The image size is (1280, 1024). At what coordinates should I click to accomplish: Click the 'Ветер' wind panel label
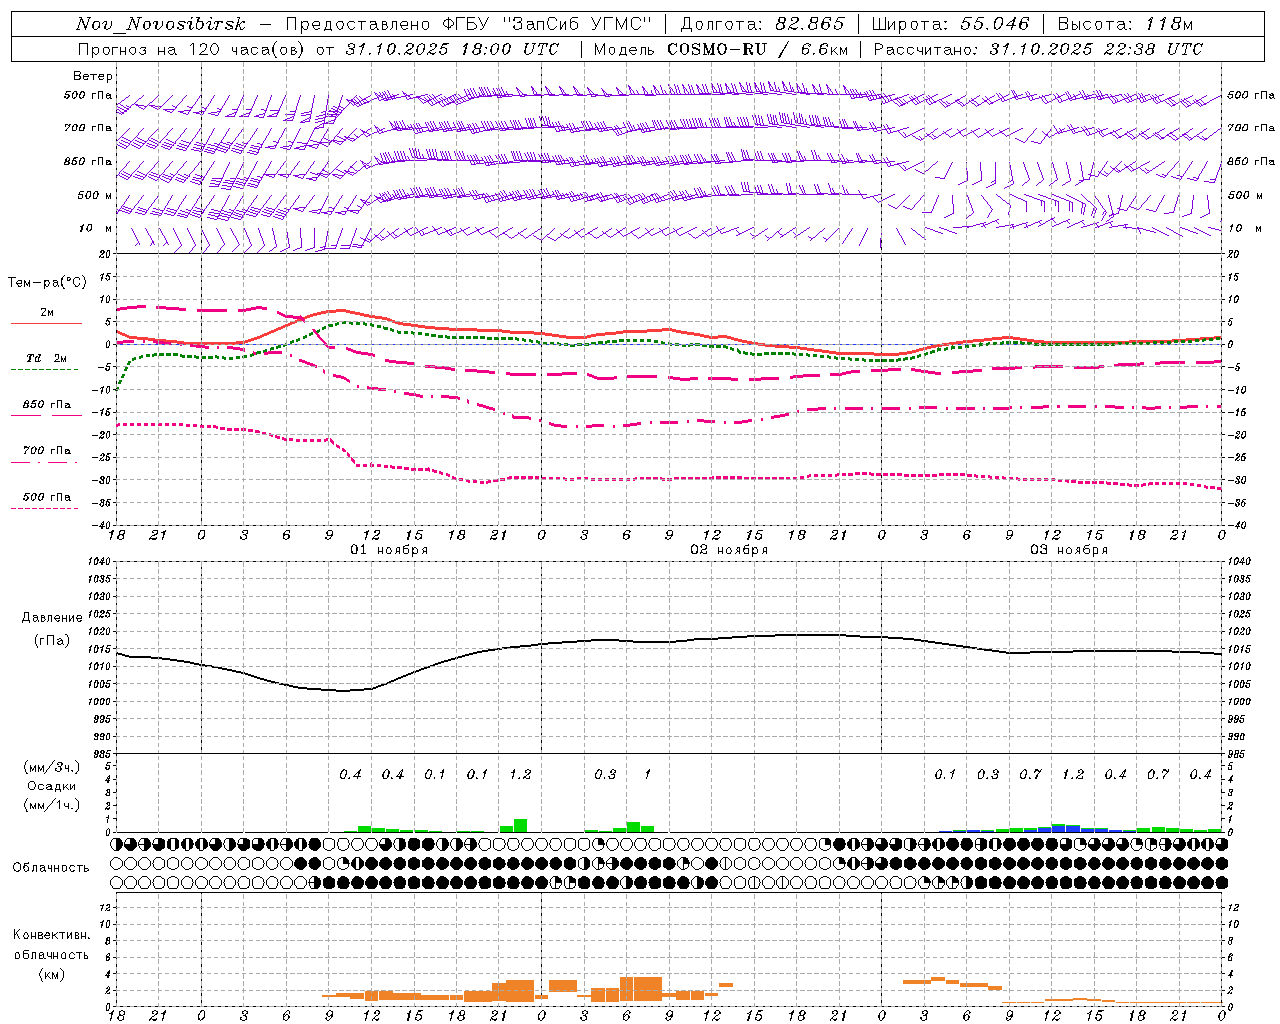[93, 76]
